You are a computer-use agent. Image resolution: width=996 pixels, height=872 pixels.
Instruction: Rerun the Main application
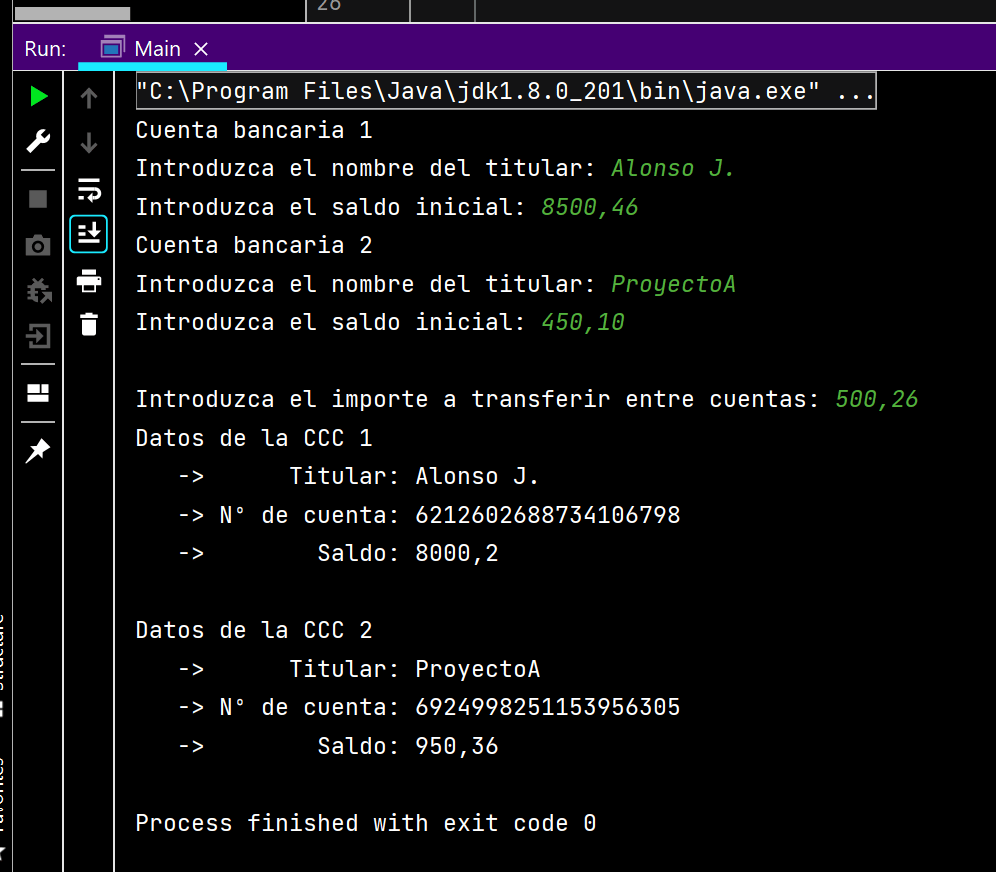38,96
